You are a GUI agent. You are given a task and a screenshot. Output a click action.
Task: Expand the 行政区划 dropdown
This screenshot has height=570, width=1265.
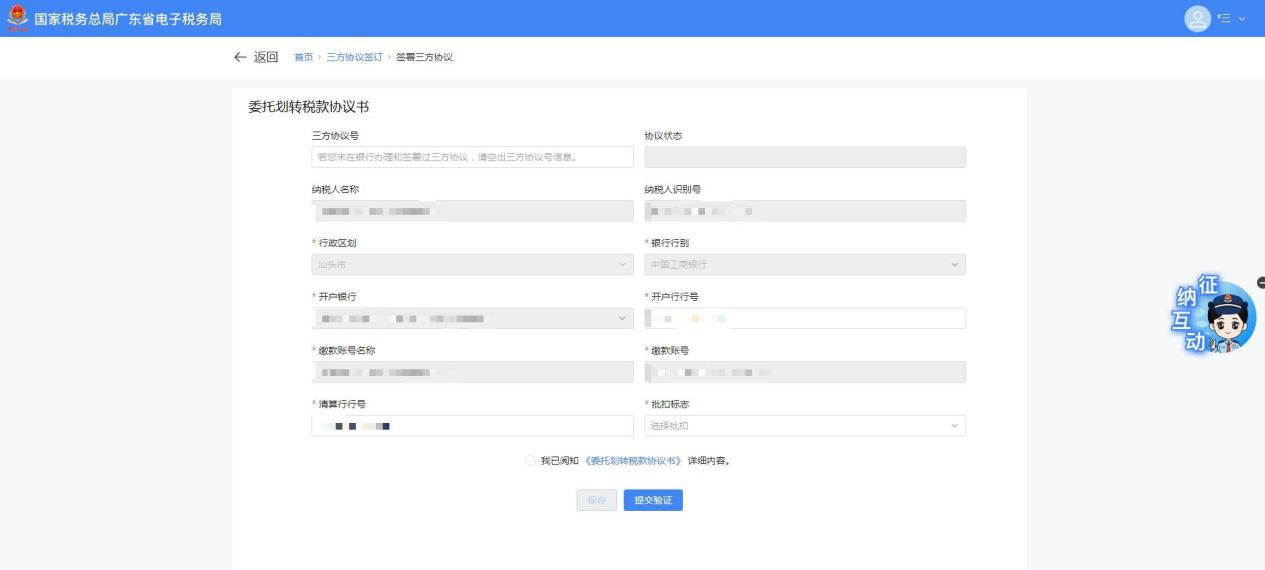[x=472, y=265]
